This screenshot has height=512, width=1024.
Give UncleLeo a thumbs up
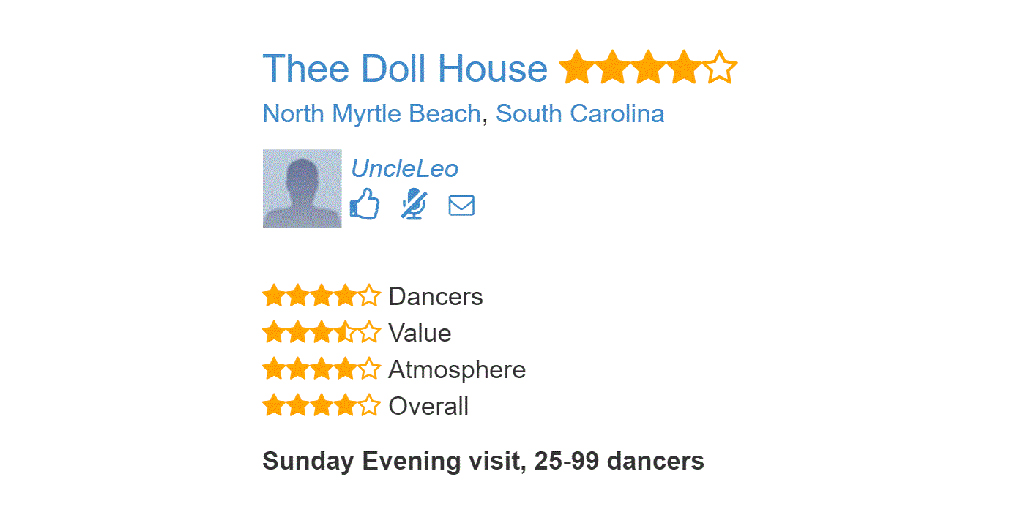(364, 204)
